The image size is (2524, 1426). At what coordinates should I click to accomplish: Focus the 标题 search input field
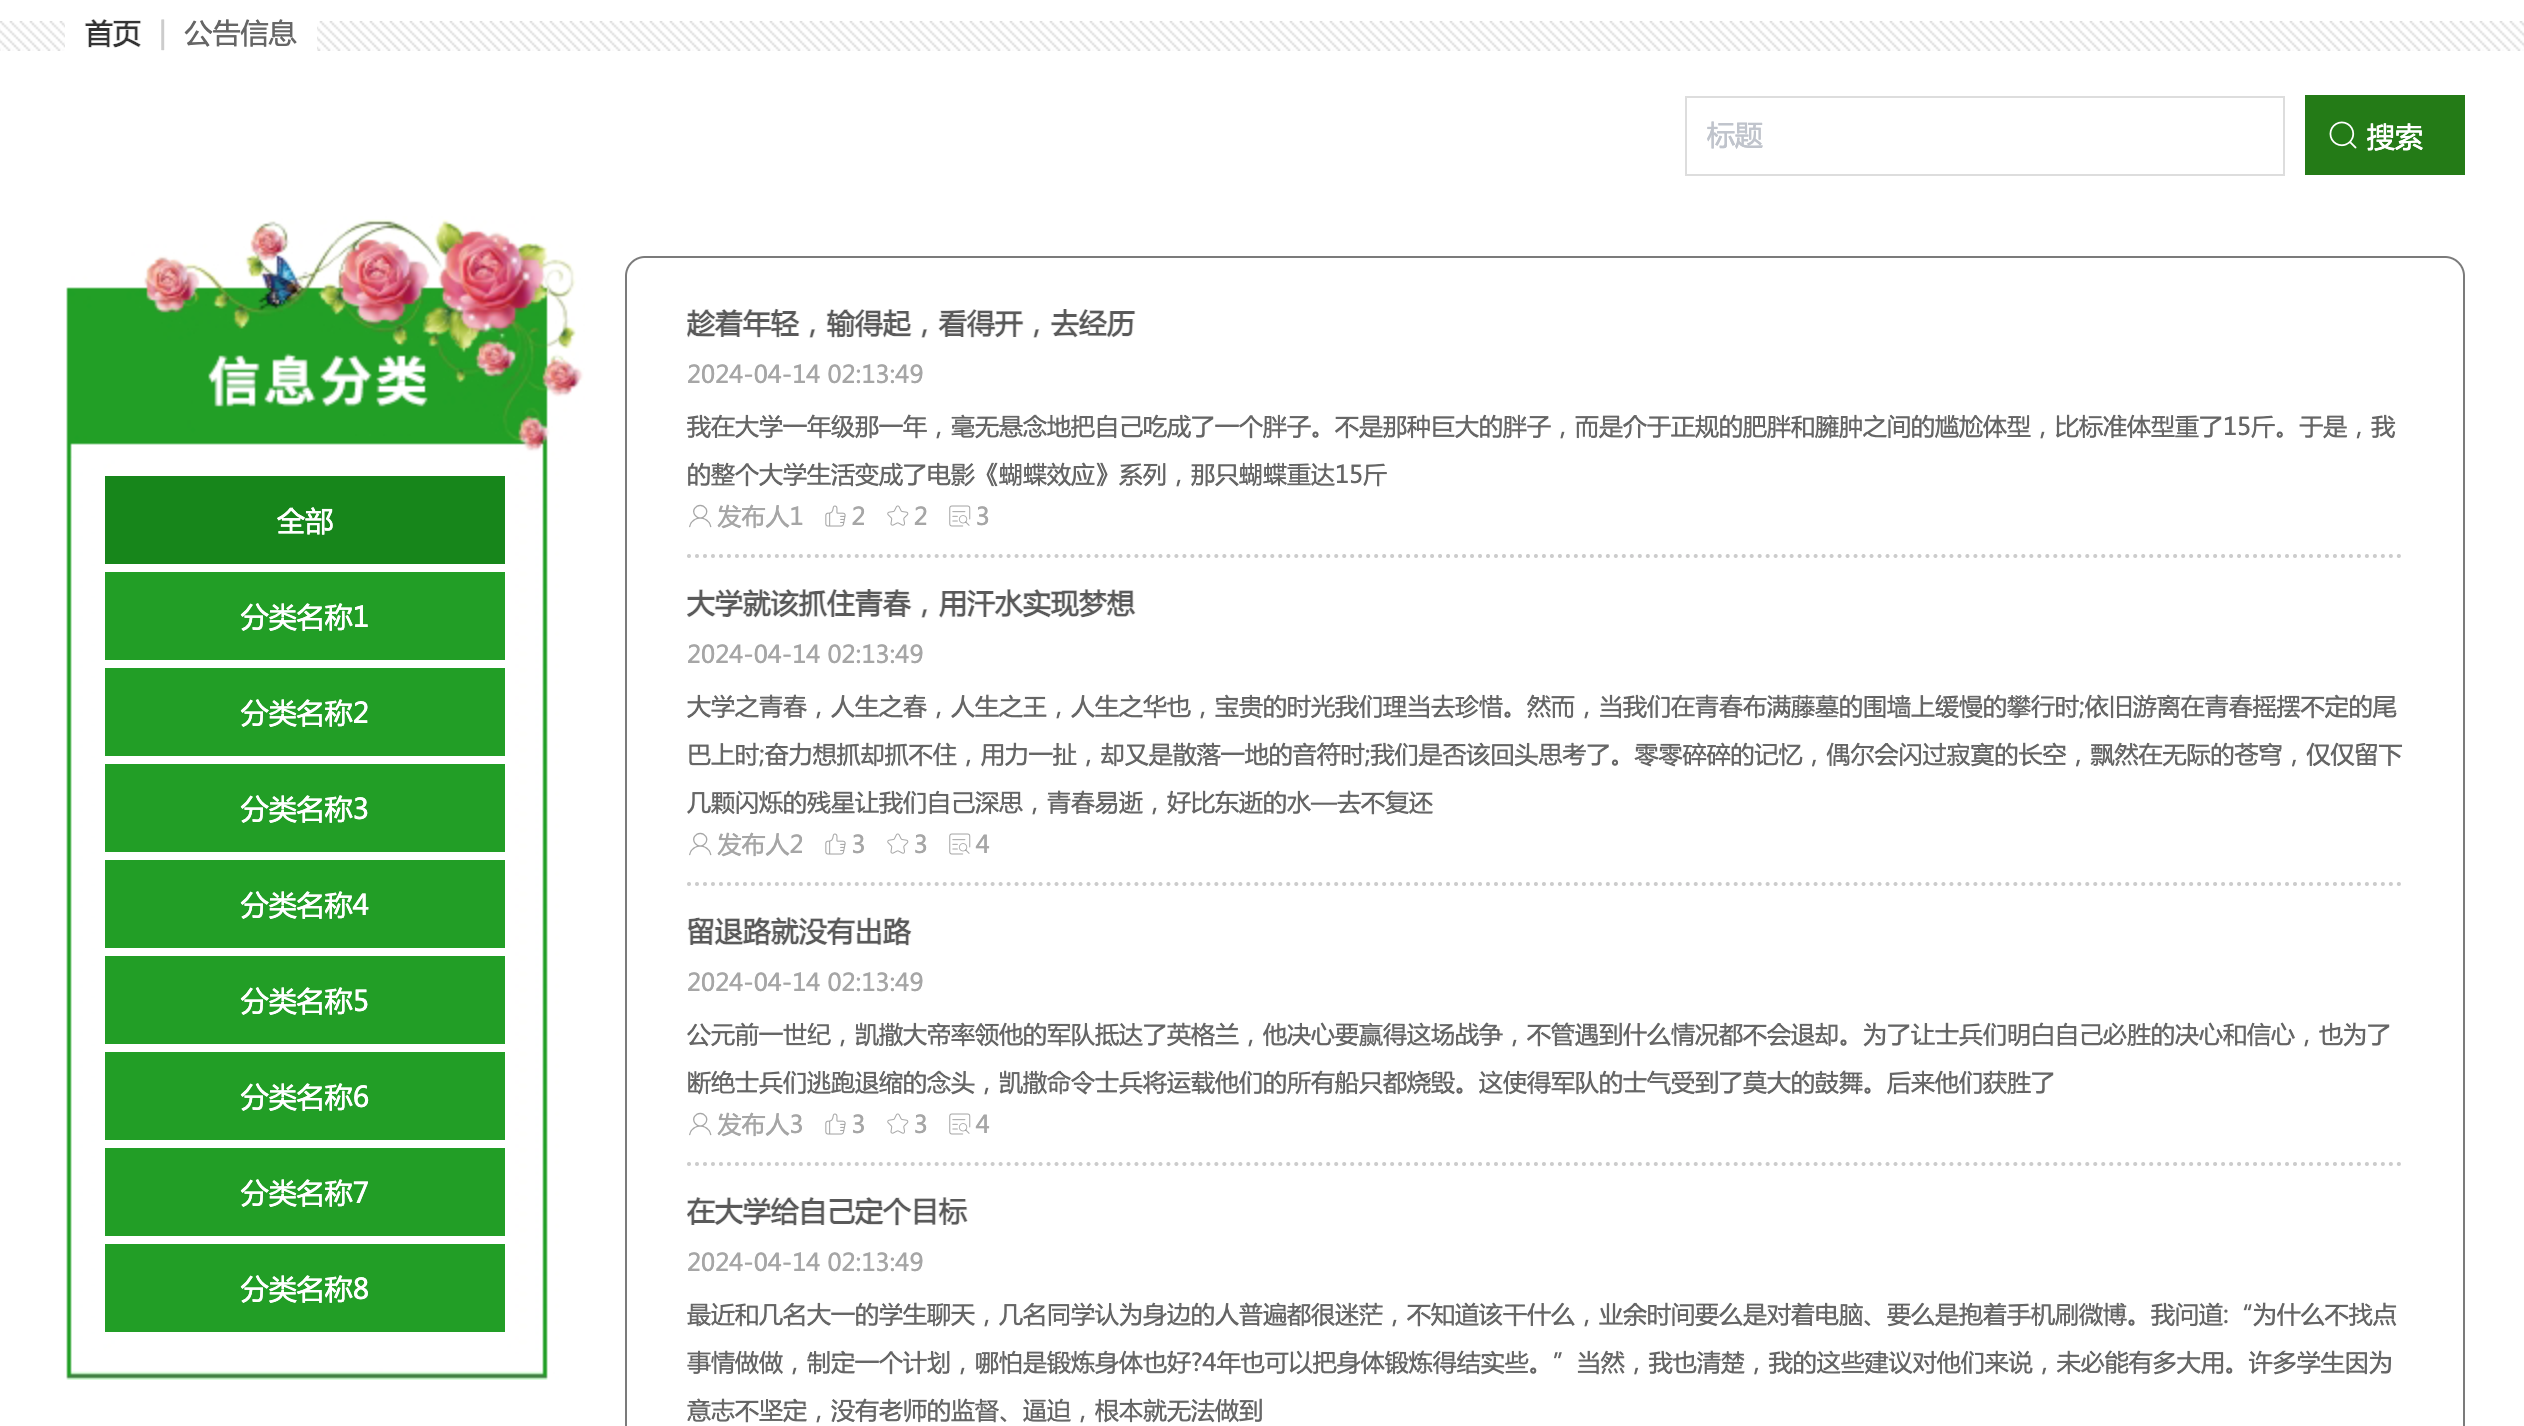coord(1984,136)
